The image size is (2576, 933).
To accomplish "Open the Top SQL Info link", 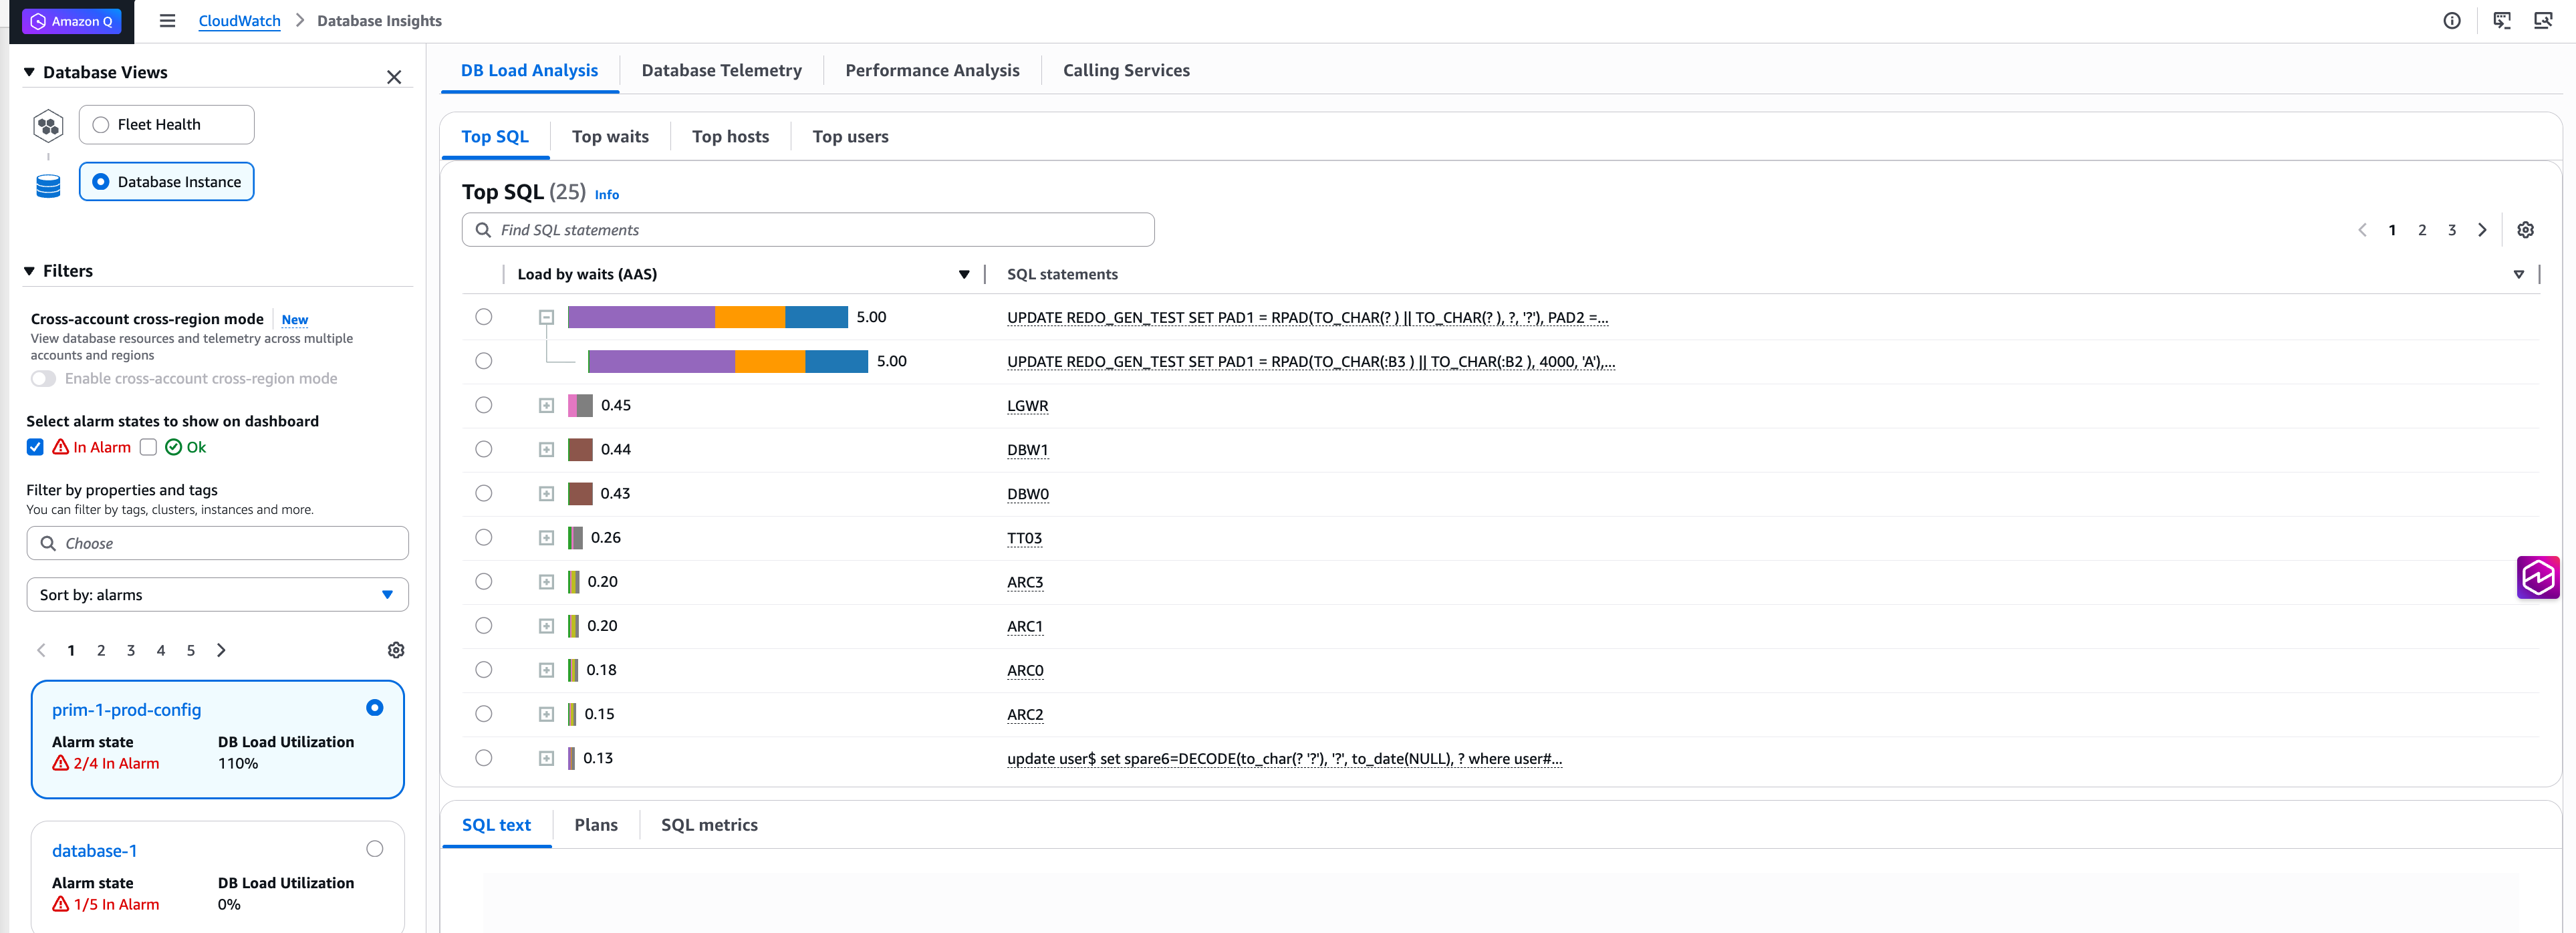I will pos(607,195).
